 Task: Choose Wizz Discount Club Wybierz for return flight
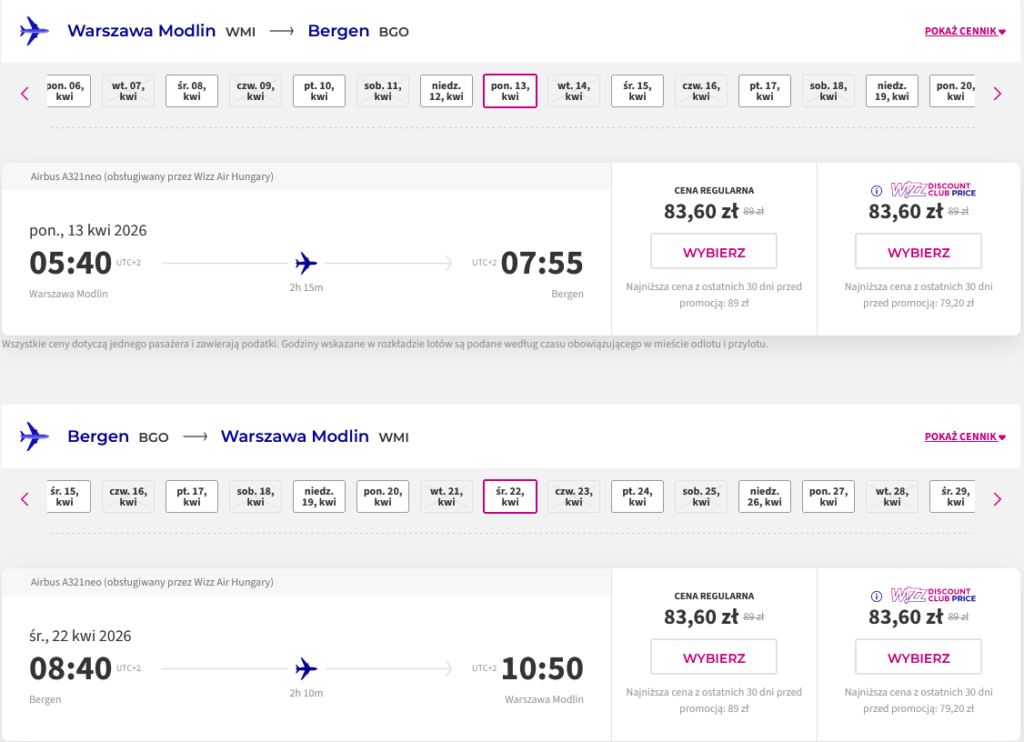coord(918,657)
